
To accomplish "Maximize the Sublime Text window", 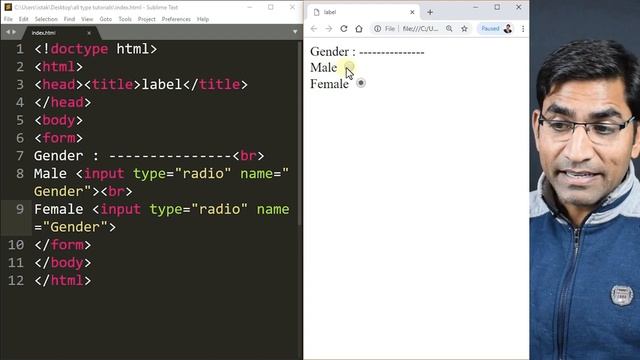I will tap(271, 7).
